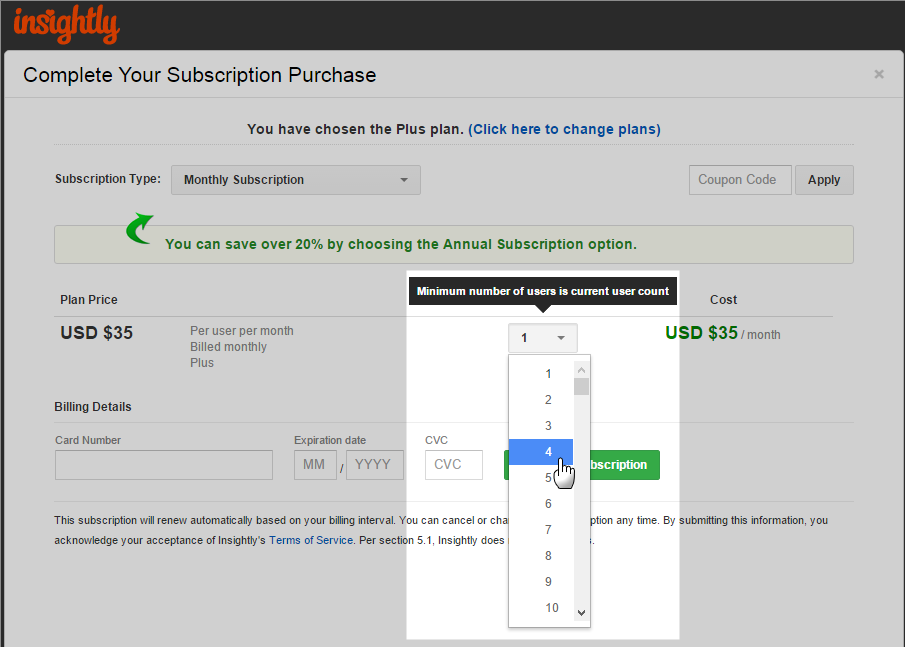Select 2 users from the list
The image size is (905, 647).
[x=541, y=400]
